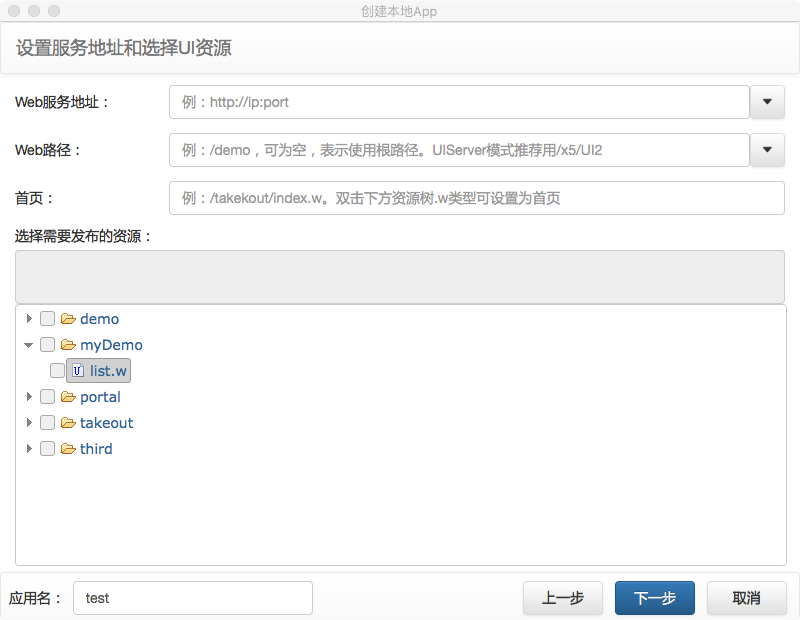This screenshot has width=800, height=620.
Task: Click the 下一步 button
Action: coord(654,597)
